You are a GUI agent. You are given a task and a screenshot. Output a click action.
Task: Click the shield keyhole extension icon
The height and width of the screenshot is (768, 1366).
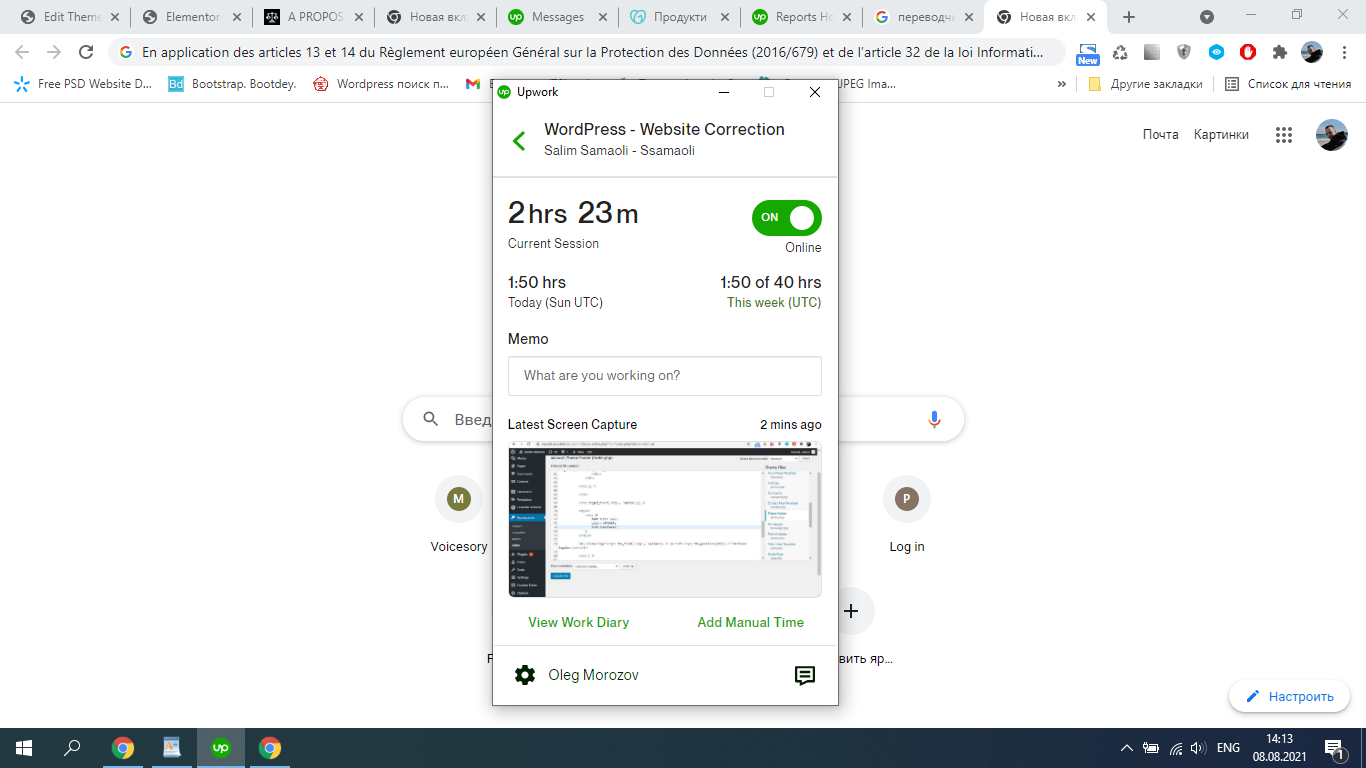[x=1184, y=53]
